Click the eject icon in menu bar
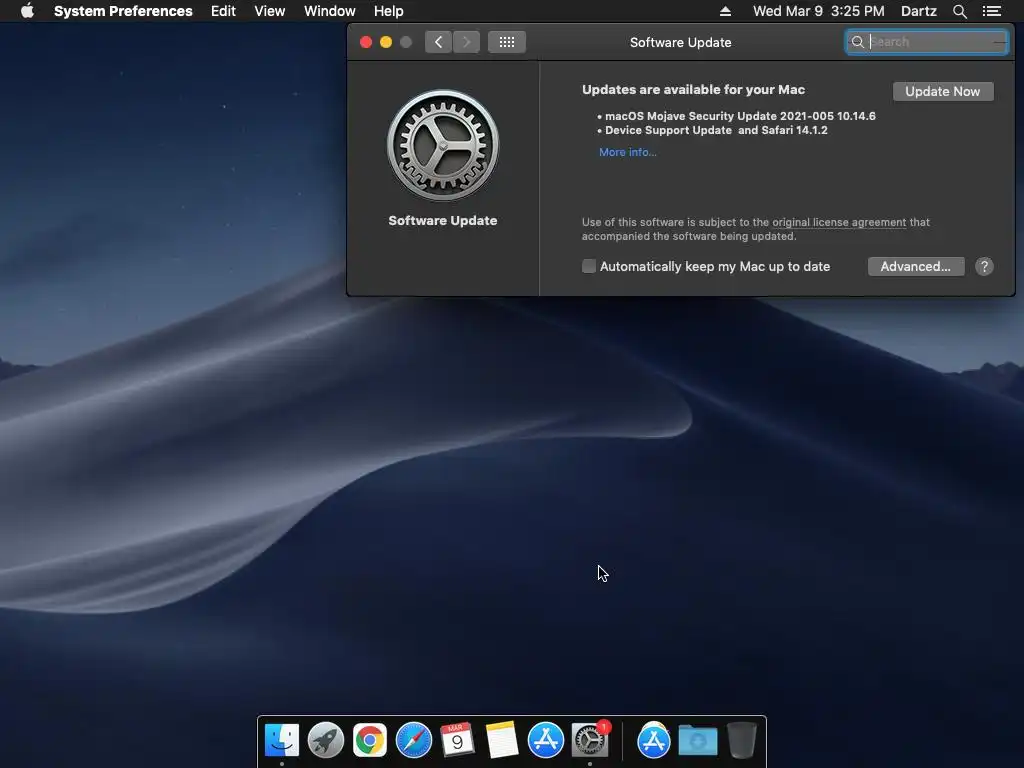The height and width of the screenshot is (768, 1024). tap(725, 11)
